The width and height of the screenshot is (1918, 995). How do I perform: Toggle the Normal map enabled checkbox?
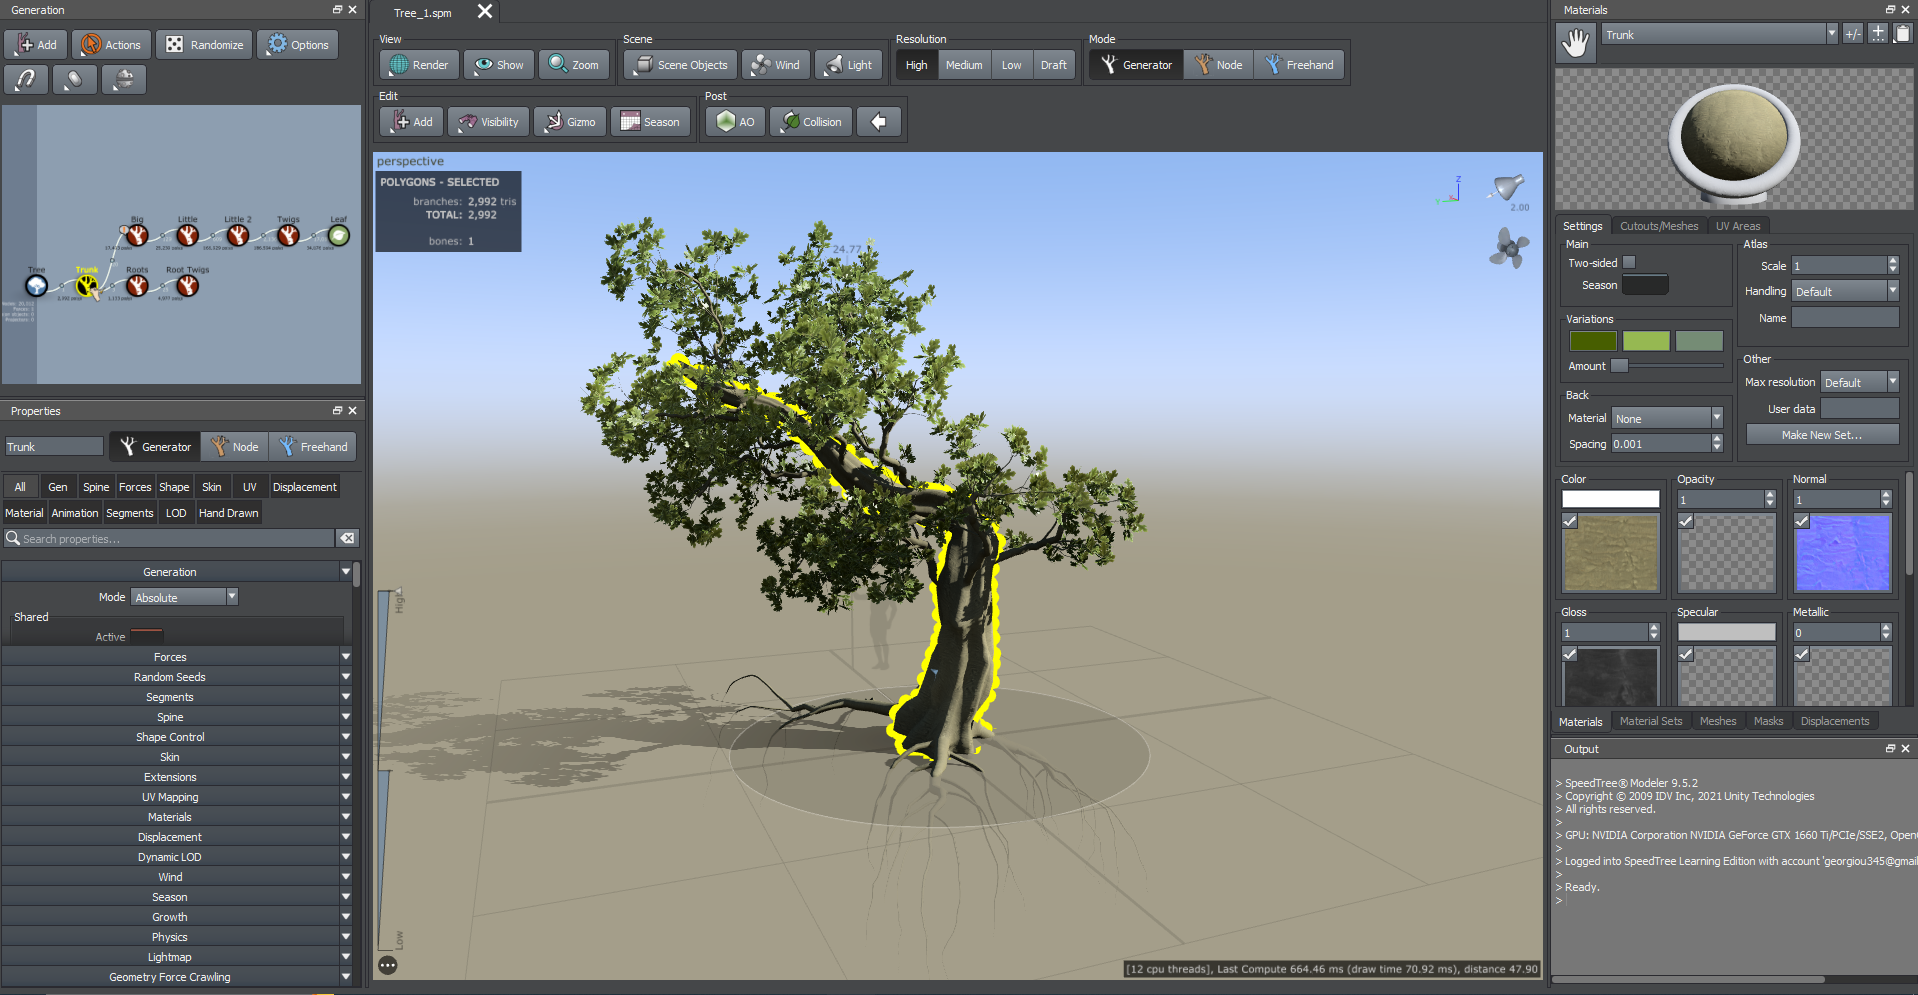pyautogui.click(x=1802, y=521)
